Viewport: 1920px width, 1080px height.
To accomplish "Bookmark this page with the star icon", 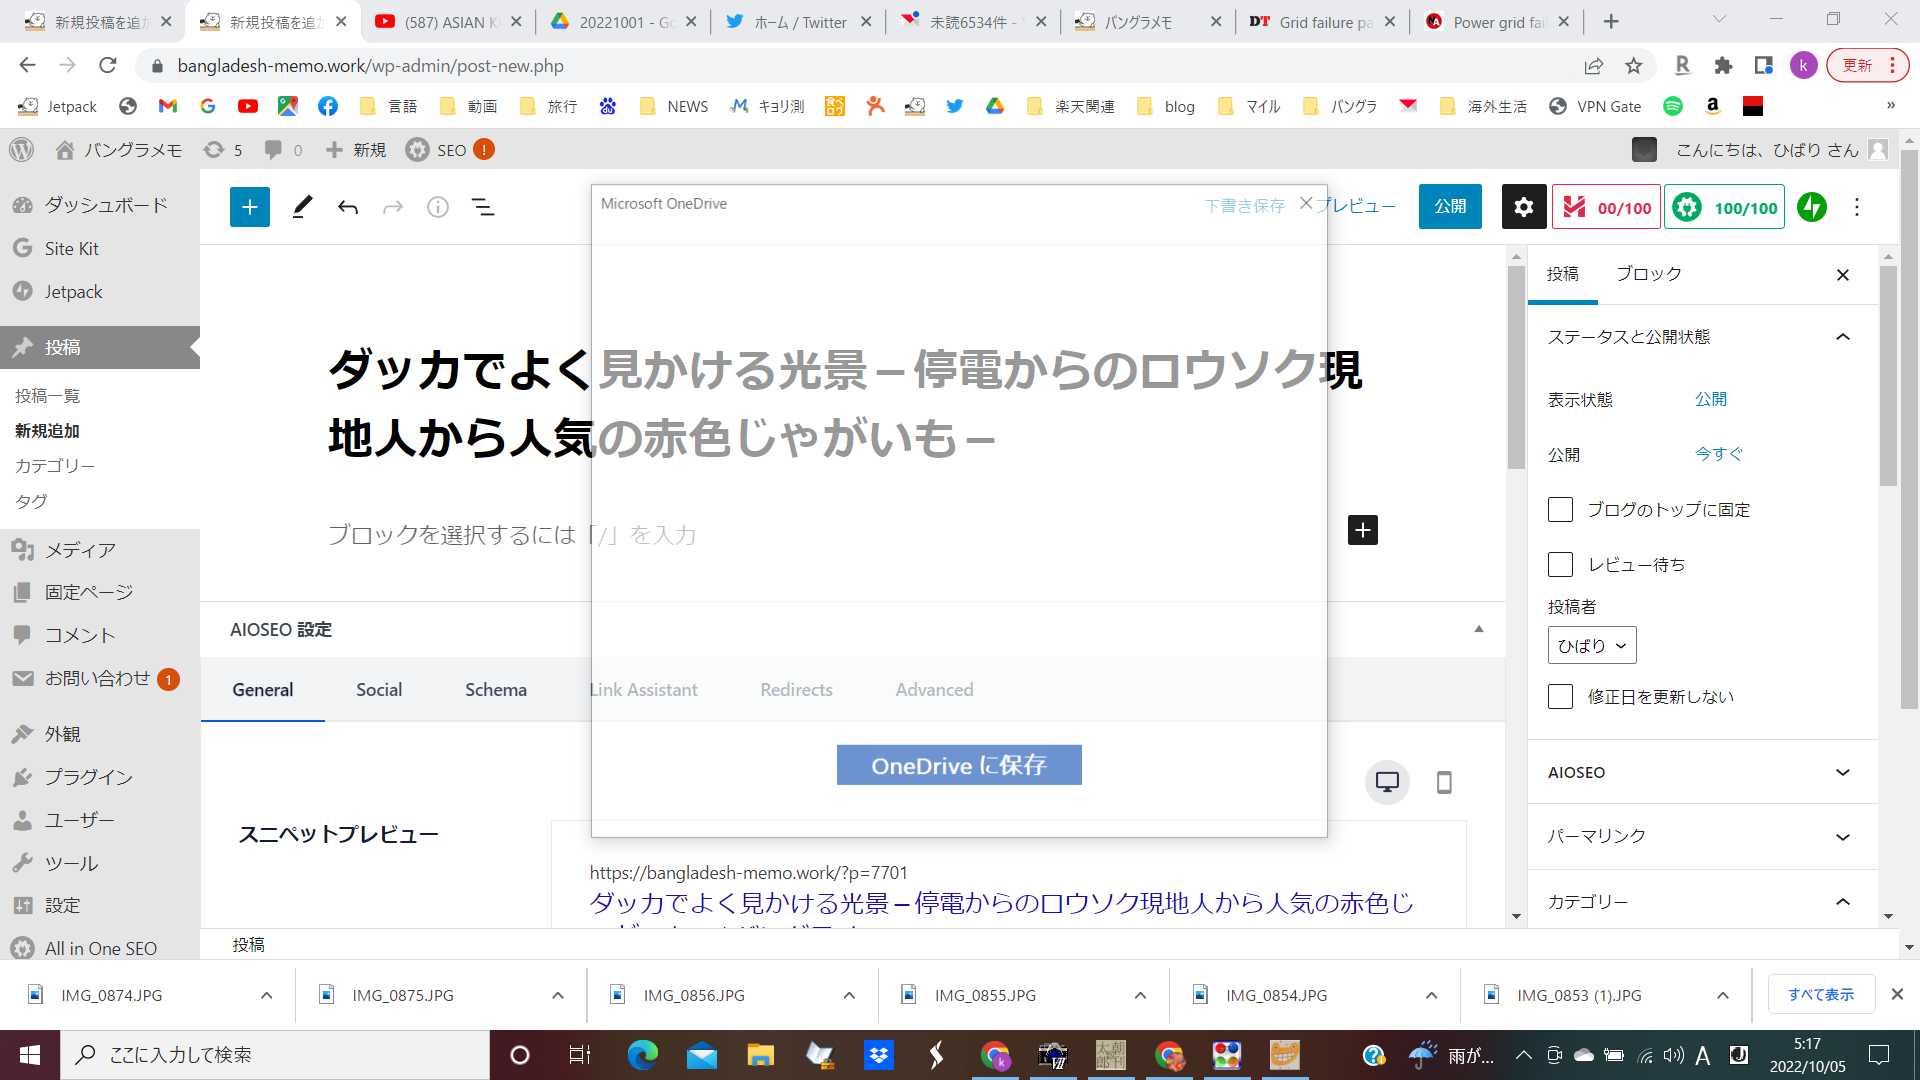I will pos(1634,66).
